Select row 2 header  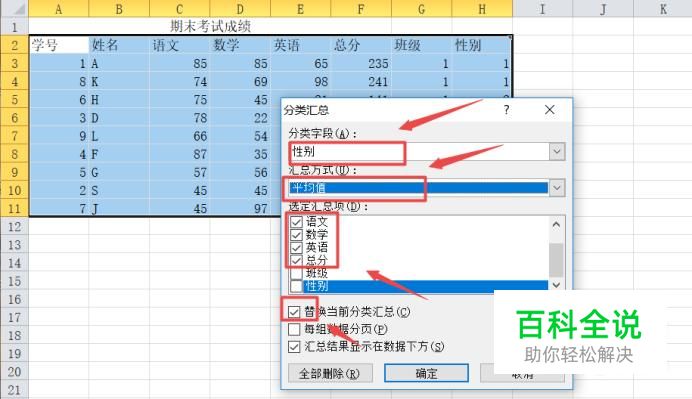(x=14, y=45)
